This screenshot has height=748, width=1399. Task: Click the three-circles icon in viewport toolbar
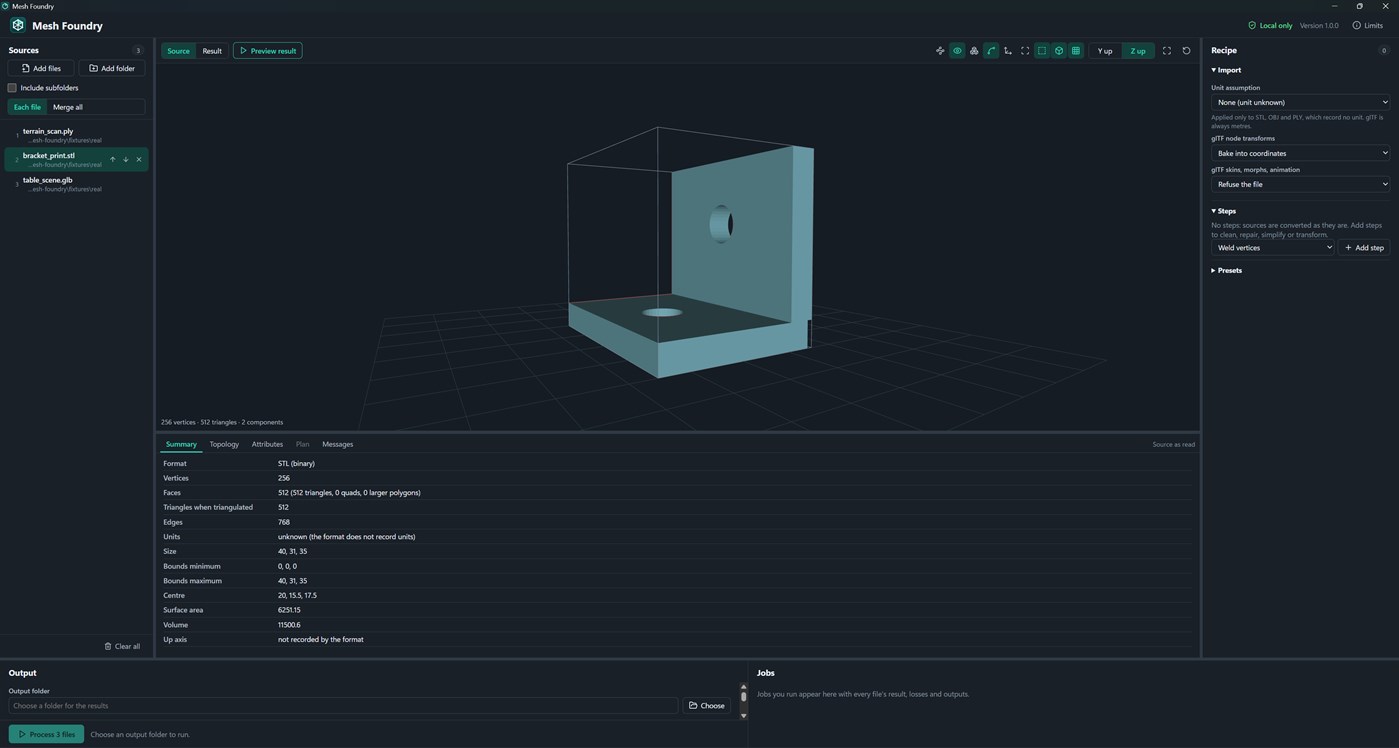(974, 51)
